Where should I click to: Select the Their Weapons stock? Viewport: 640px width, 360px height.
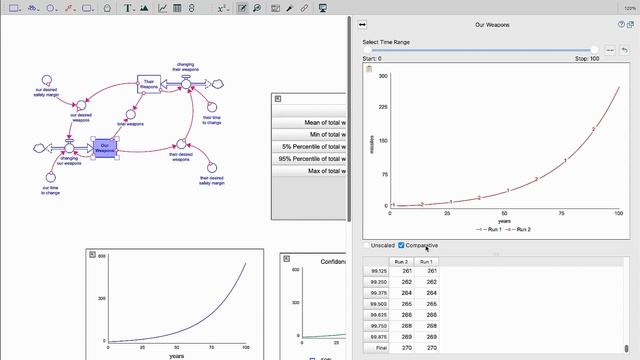[x=149, y=84]
